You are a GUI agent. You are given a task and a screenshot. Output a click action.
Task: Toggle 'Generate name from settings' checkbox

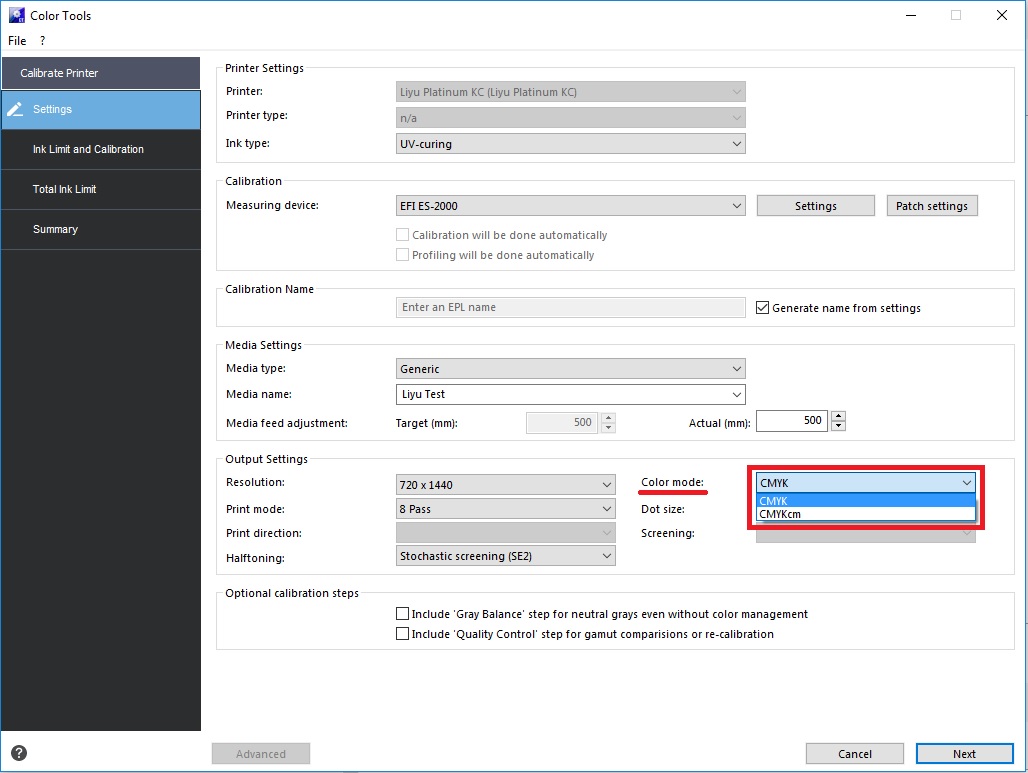[x=762, y=308]
